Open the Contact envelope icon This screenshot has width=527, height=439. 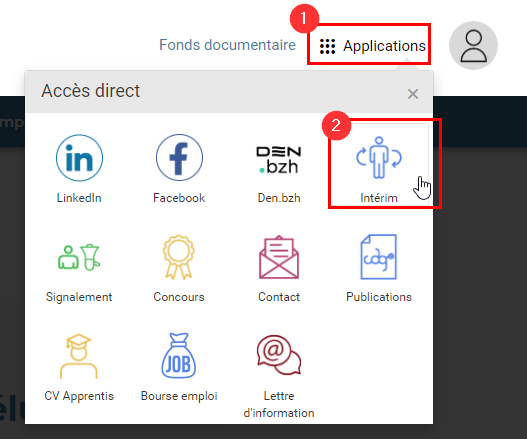pos(279,257)
